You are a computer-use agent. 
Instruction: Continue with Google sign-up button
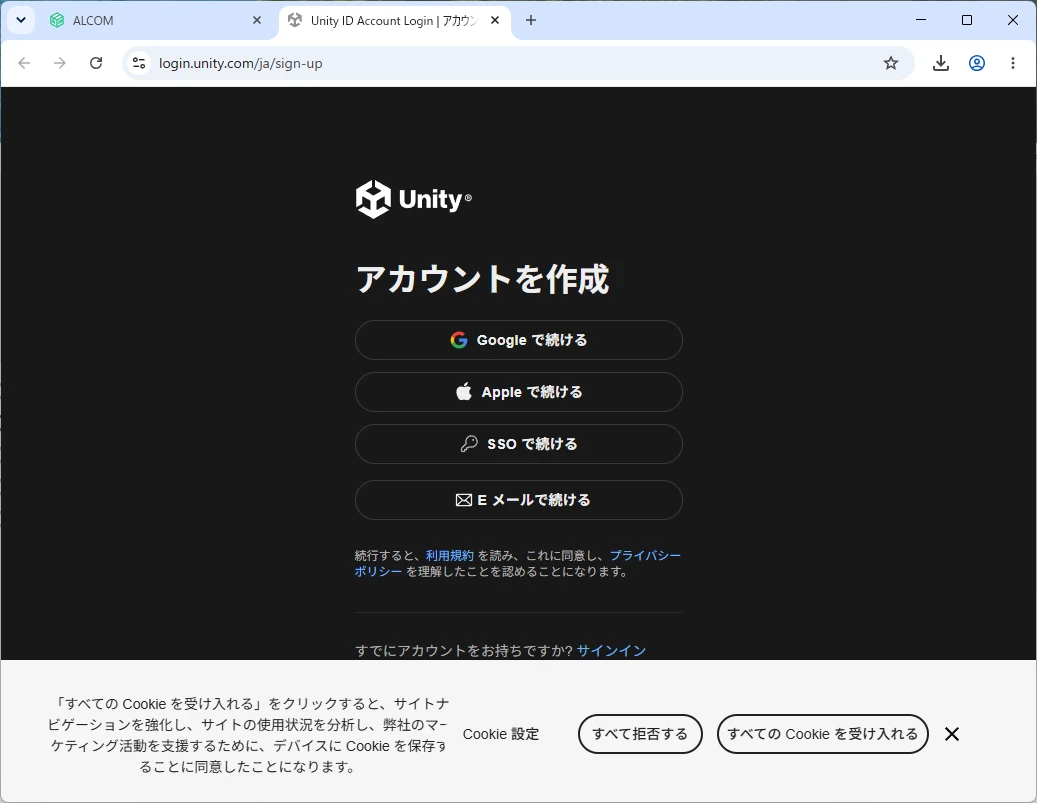(x=518, y=340)
